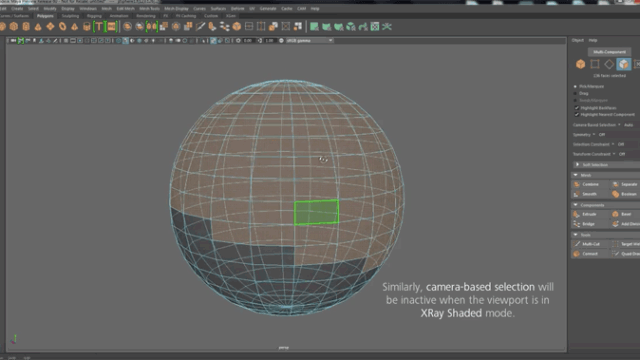Switch to edge selection mode icon
Image resolution: width=640 pixels, height=360 pixels.
(609, 64)
